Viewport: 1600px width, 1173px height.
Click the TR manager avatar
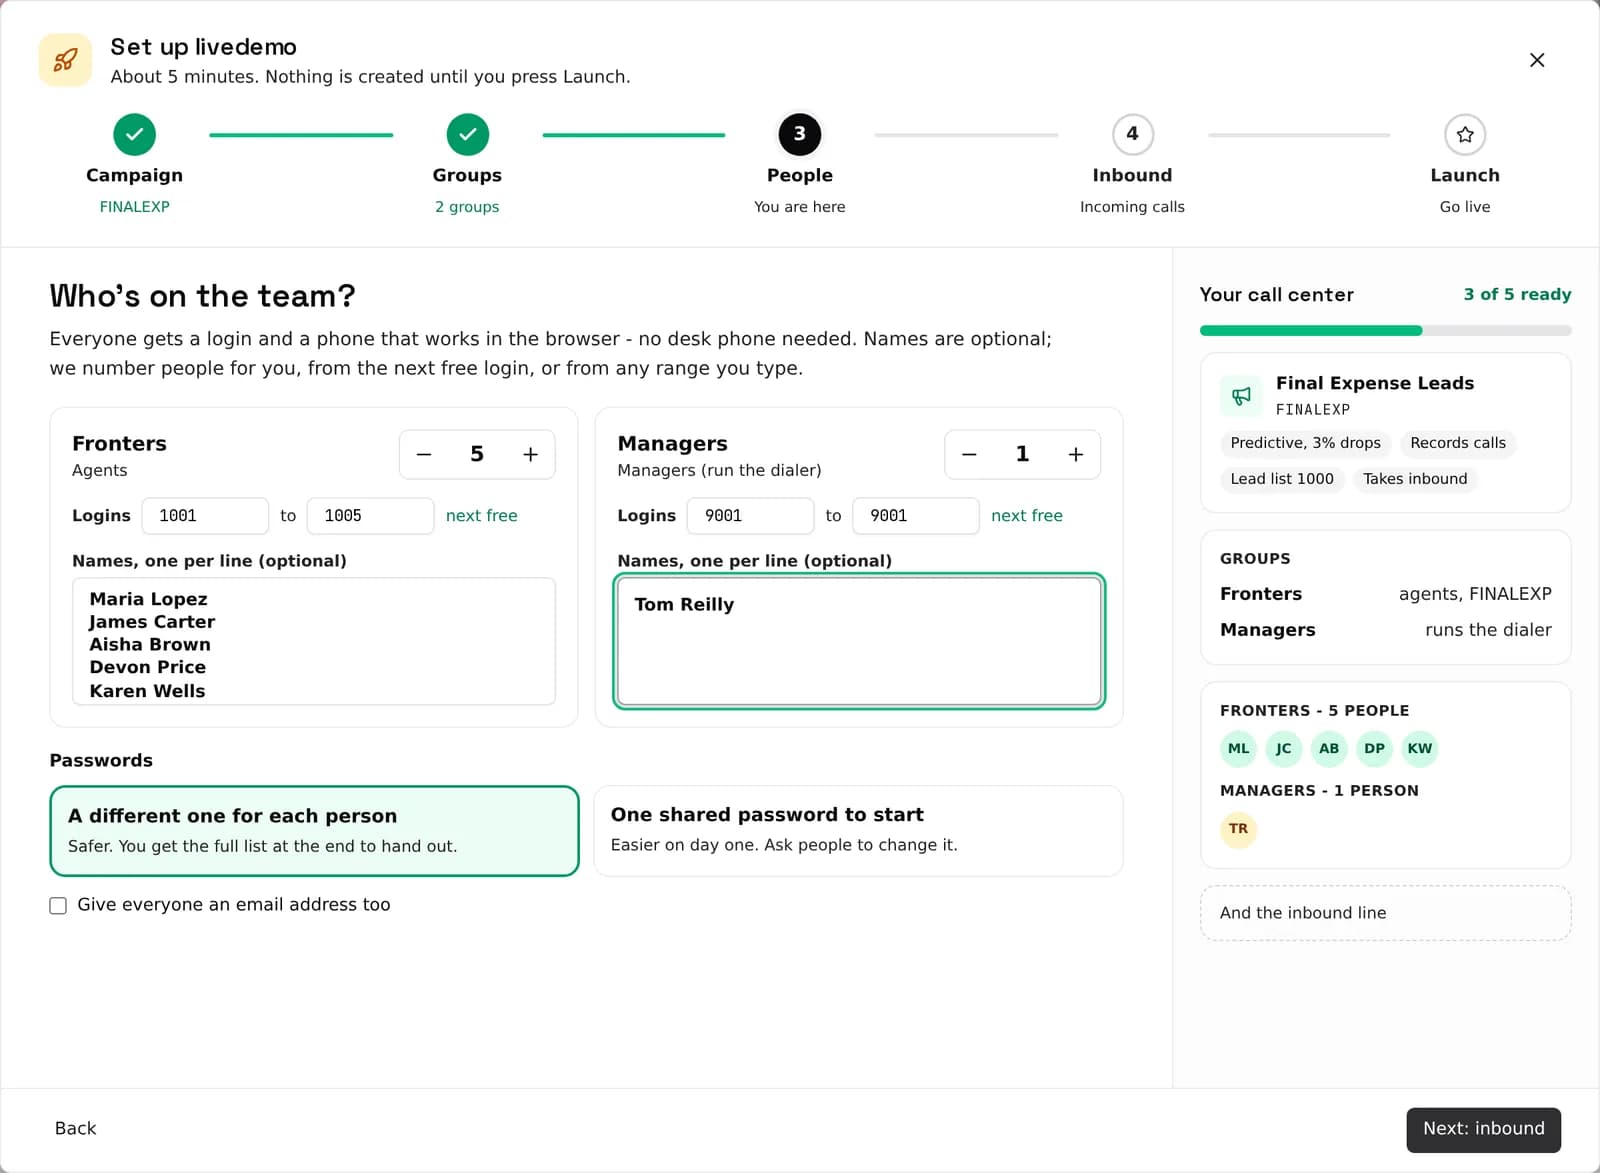1238,829
